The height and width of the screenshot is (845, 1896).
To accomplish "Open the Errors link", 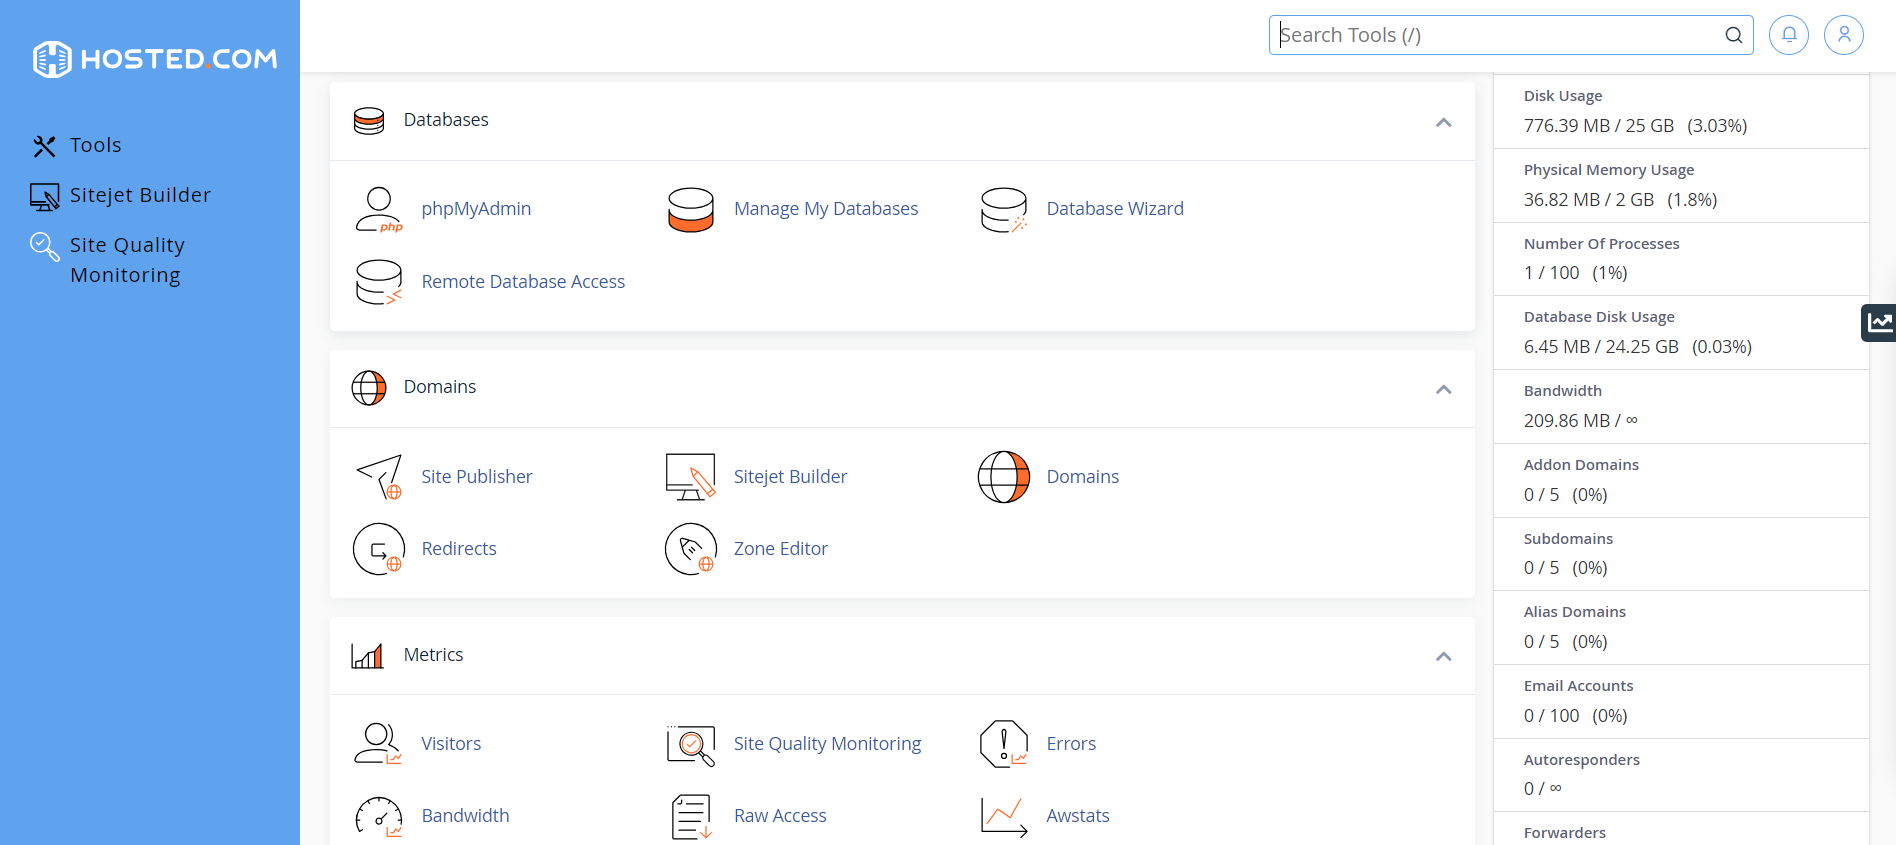I will 1071,744.
